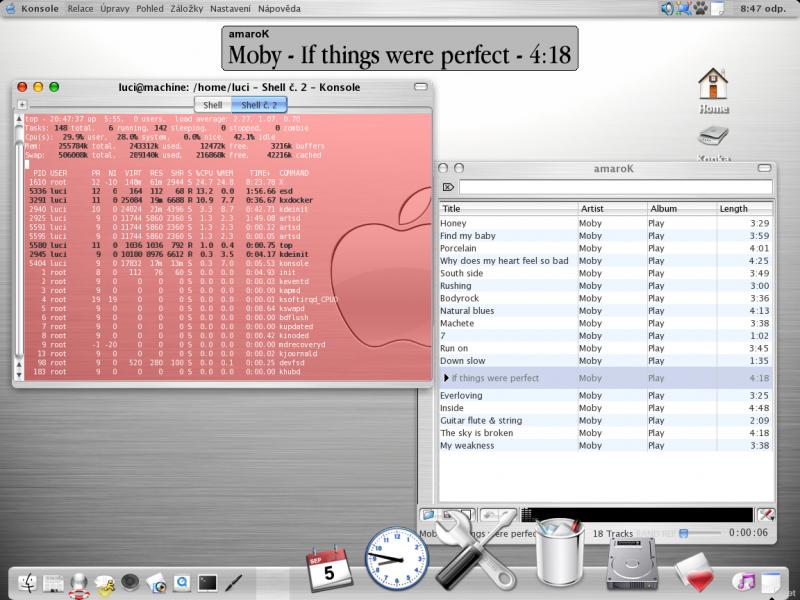
Task: Open the Sep 5 calendar dock icon
Action: [x=329, y=568]
